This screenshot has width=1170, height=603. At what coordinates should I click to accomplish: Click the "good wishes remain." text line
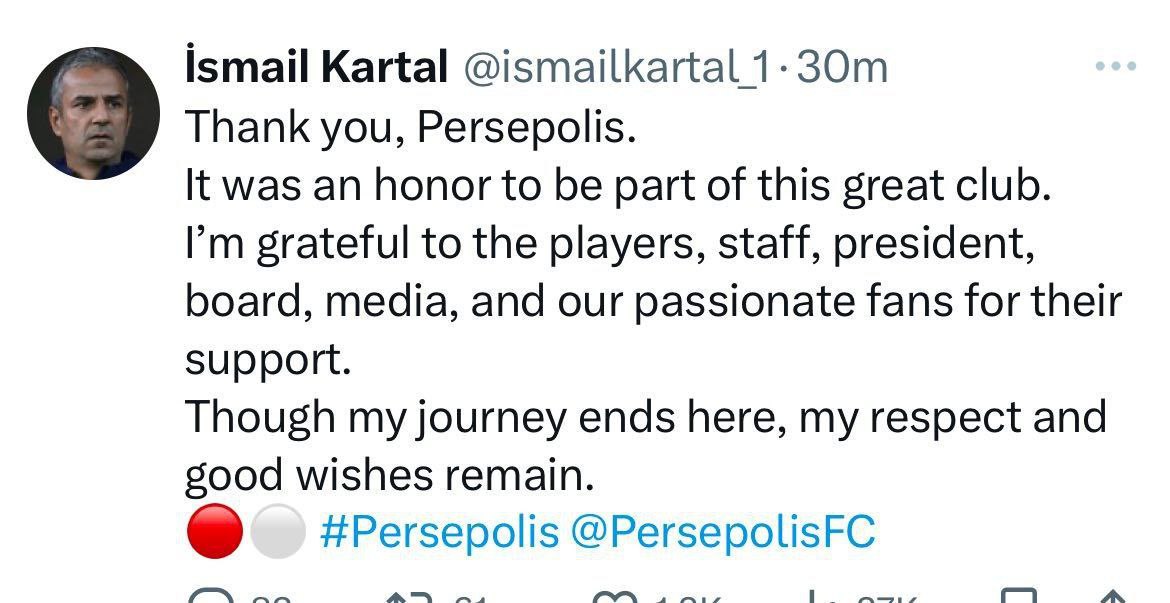tap(389, 475)
